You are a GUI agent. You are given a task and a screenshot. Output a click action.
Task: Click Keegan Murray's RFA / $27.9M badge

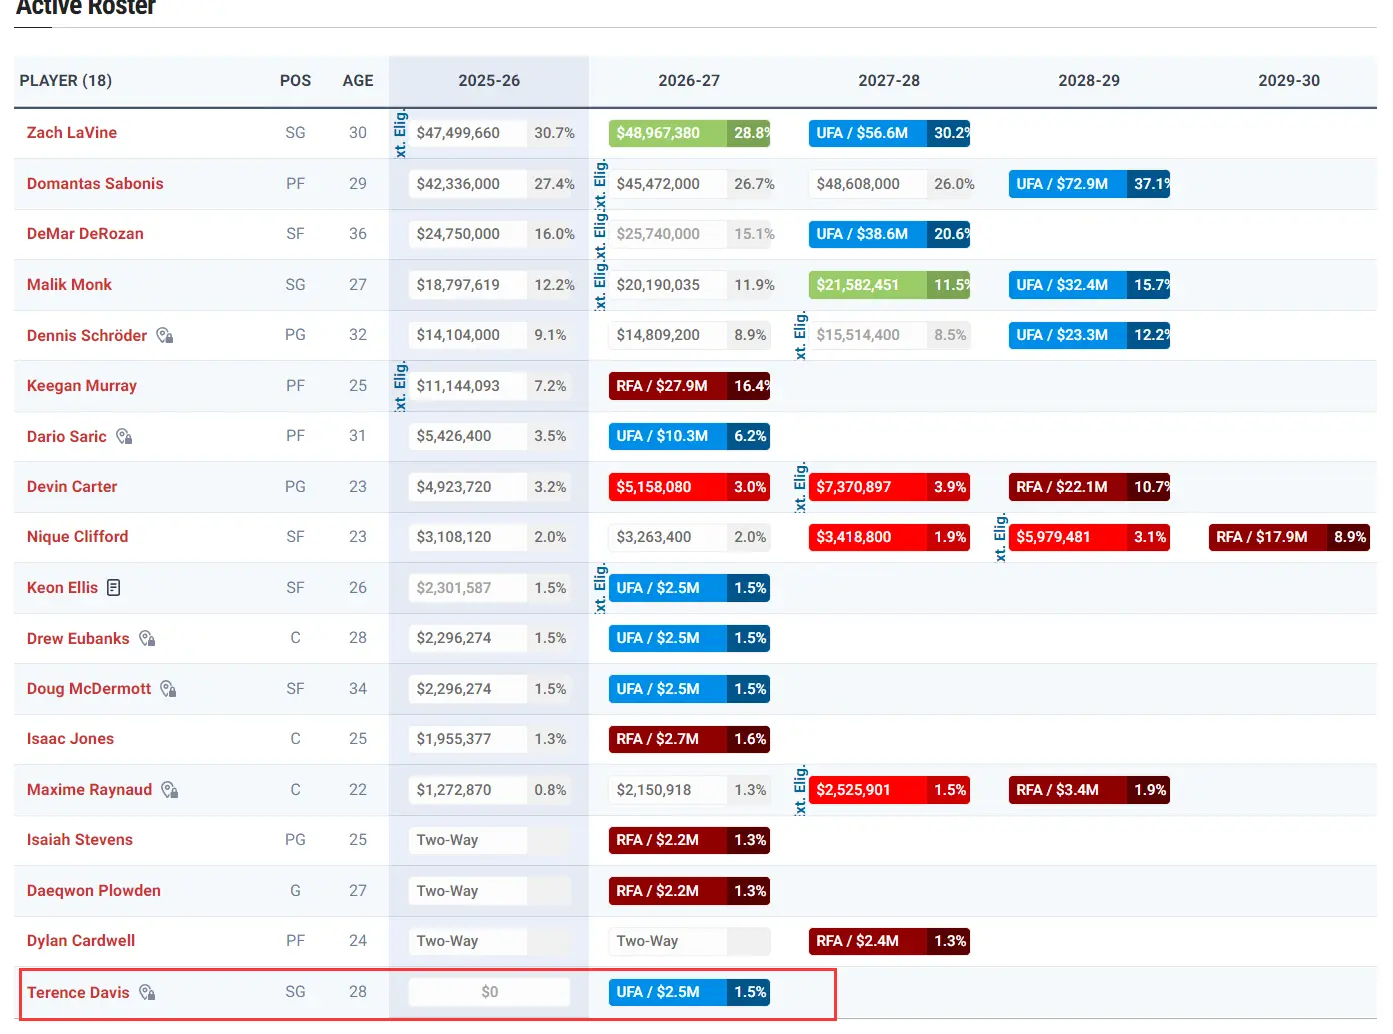coord(662,386)
